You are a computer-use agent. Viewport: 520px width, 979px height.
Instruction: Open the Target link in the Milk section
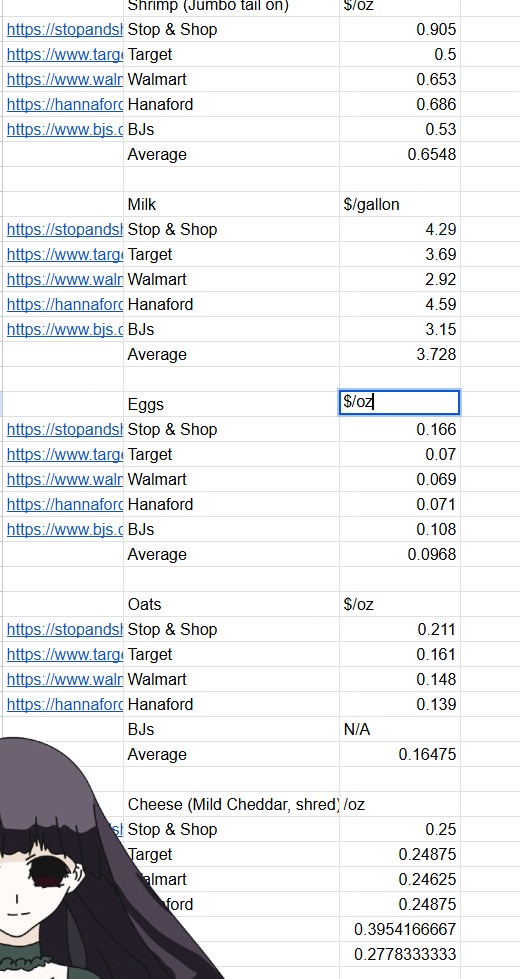pos(65,254)
